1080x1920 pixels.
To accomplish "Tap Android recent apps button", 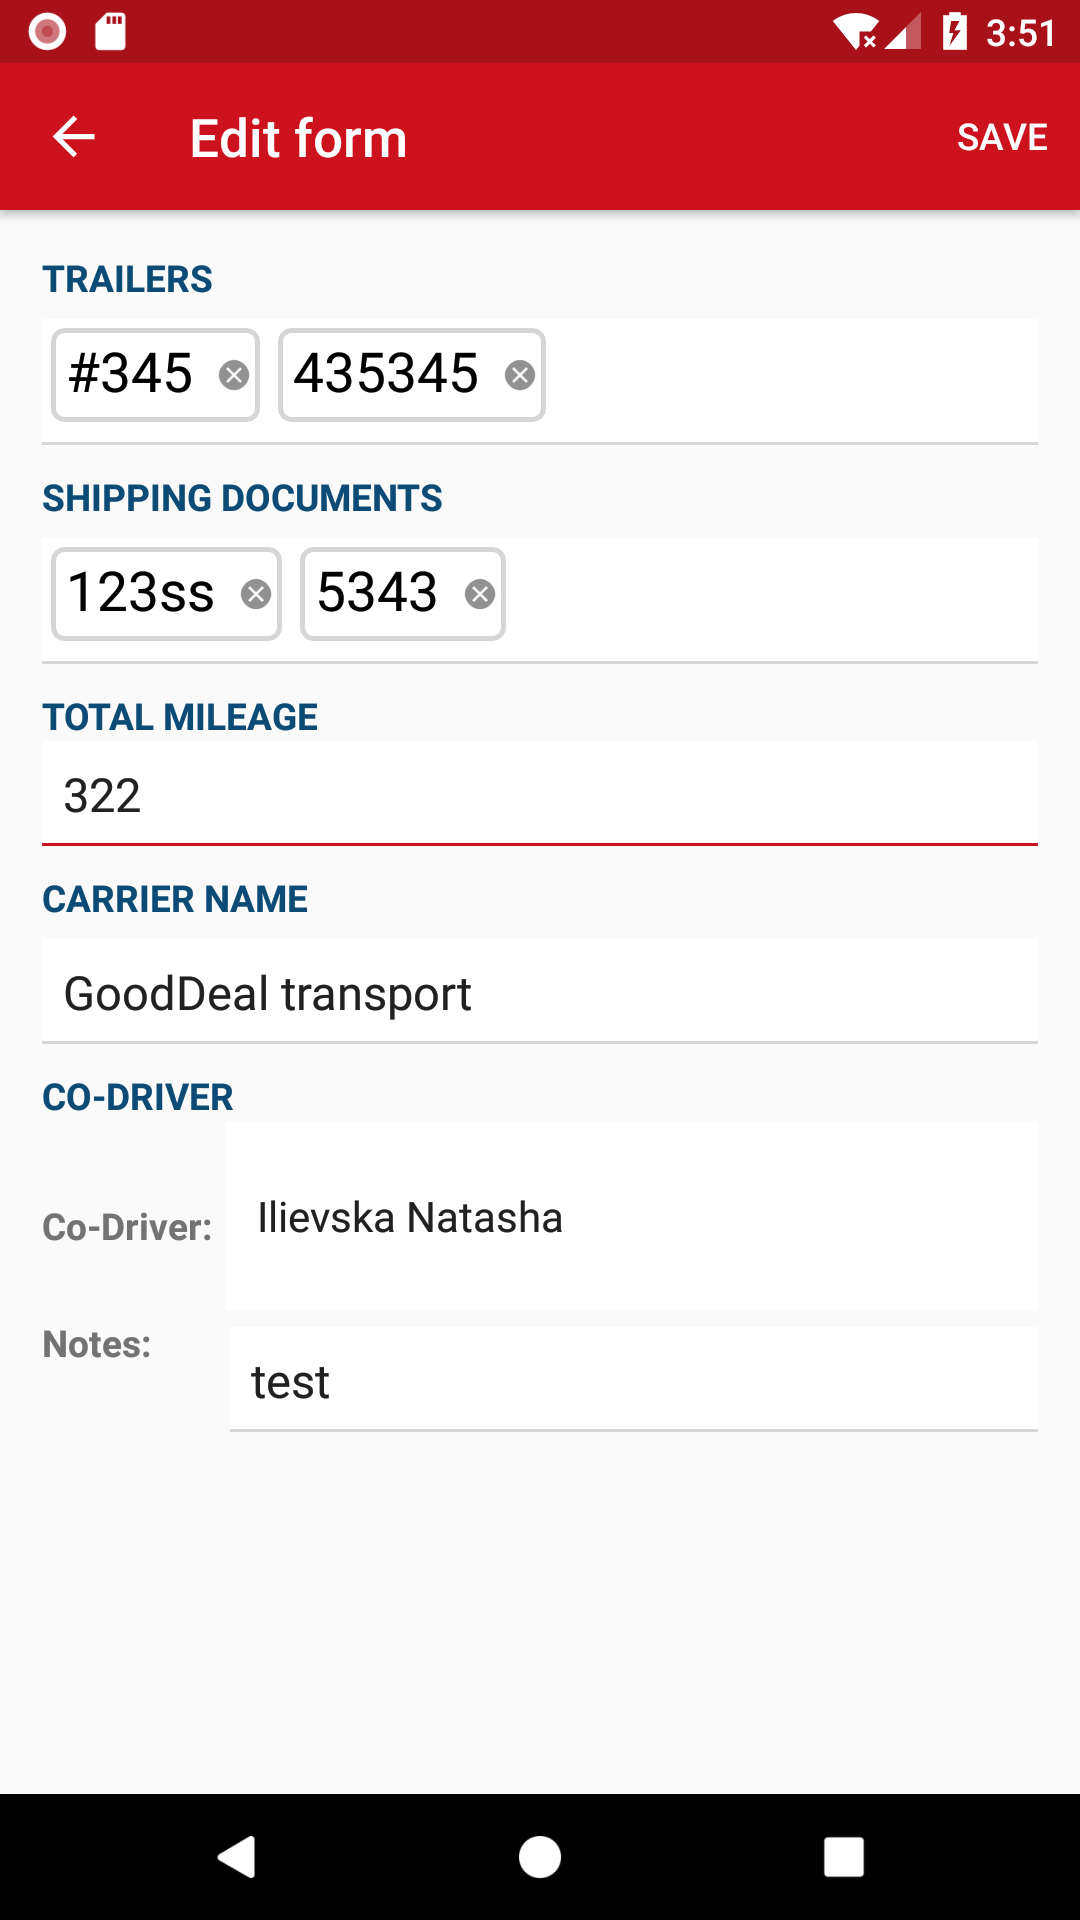I will (844, 1857).
